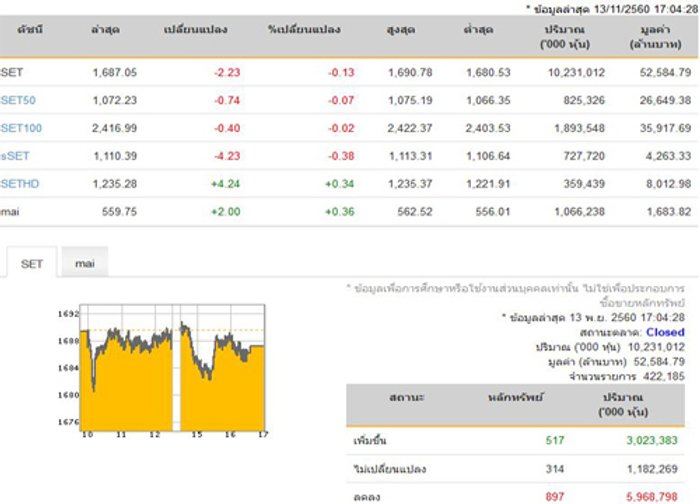Open the SETHD index link
This screenshot has width=700, height=504.
(20, 183)
